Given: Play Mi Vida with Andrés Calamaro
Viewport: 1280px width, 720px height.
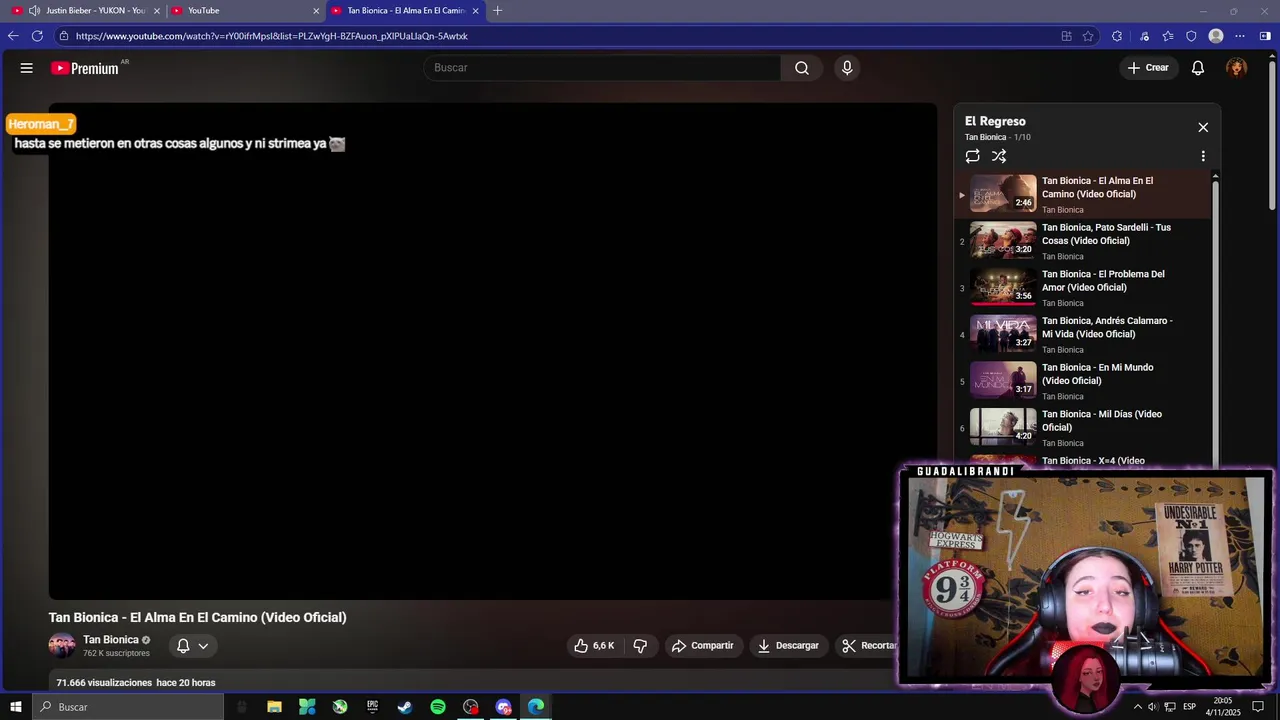Looking at the screenshot, I should tap(1084, 335).
